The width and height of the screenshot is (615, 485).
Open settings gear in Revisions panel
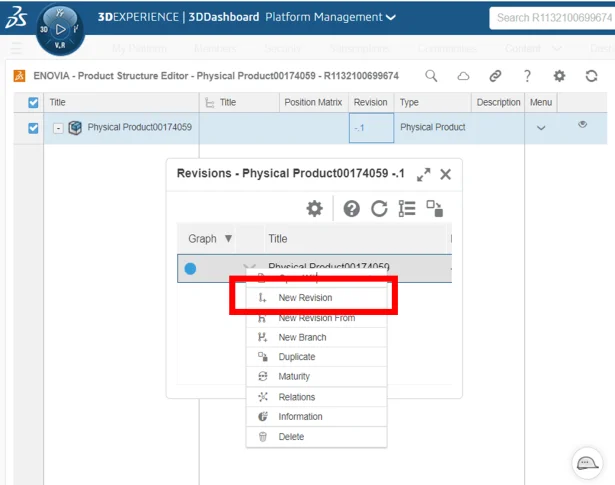click(315, 208)
